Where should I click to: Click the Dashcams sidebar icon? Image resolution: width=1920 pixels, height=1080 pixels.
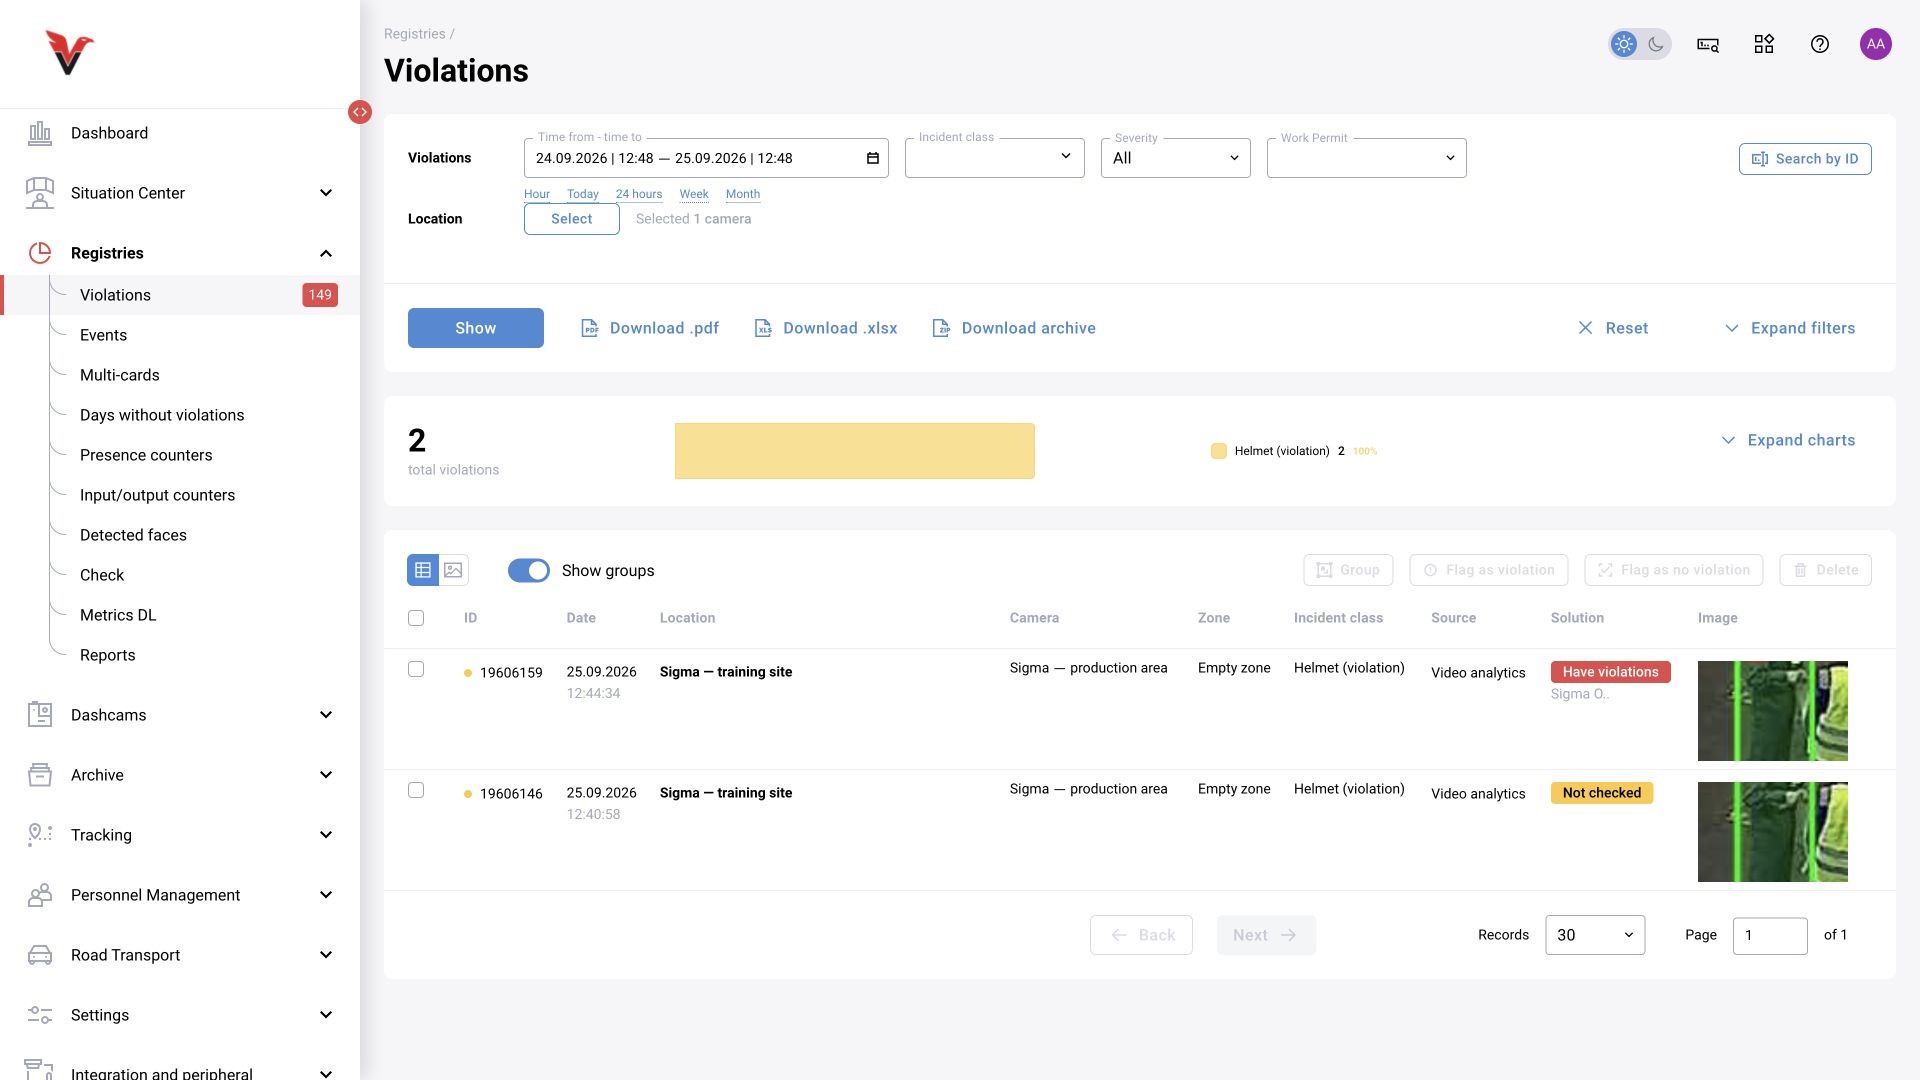click(40, 715)
